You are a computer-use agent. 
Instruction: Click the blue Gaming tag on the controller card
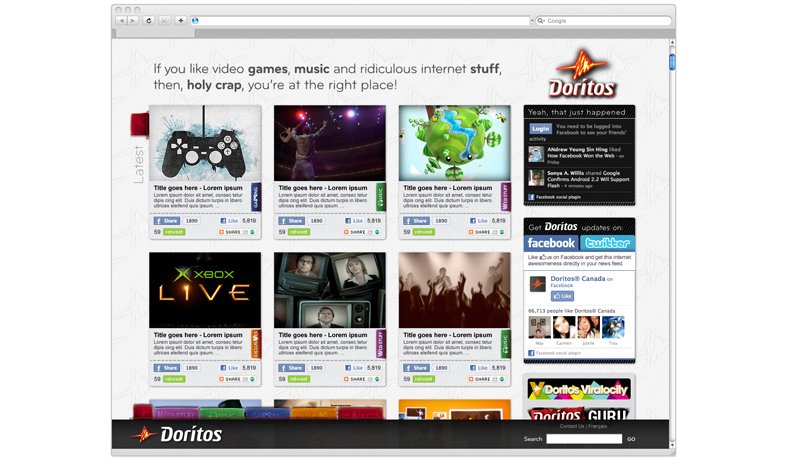(x=256, y=197)
